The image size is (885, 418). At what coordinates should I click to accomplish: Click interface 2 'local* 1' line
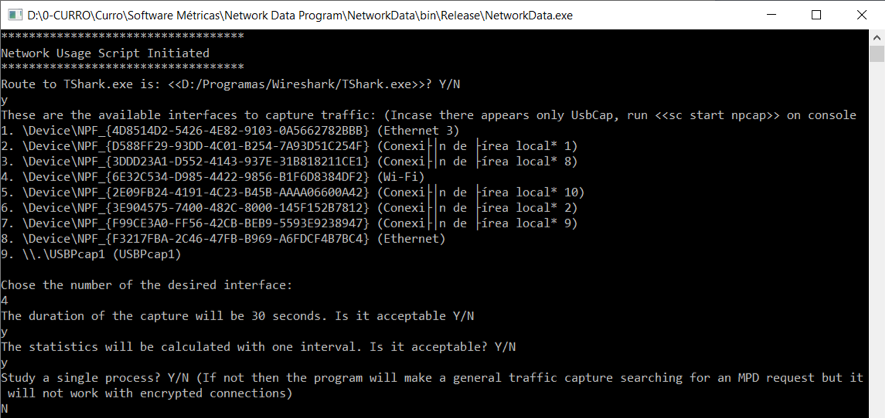(289, 146)
